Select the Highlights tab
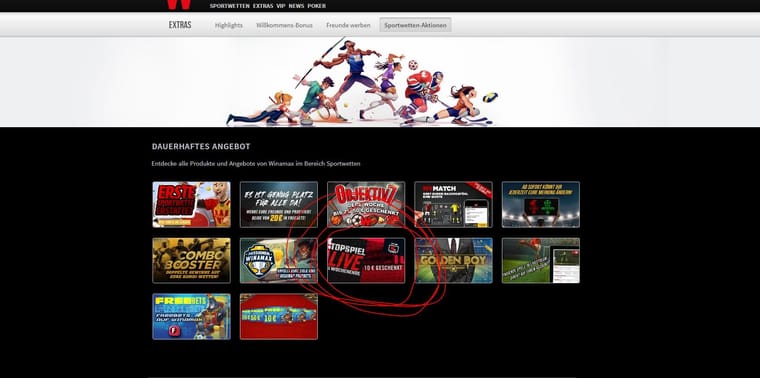 point(229,25)
